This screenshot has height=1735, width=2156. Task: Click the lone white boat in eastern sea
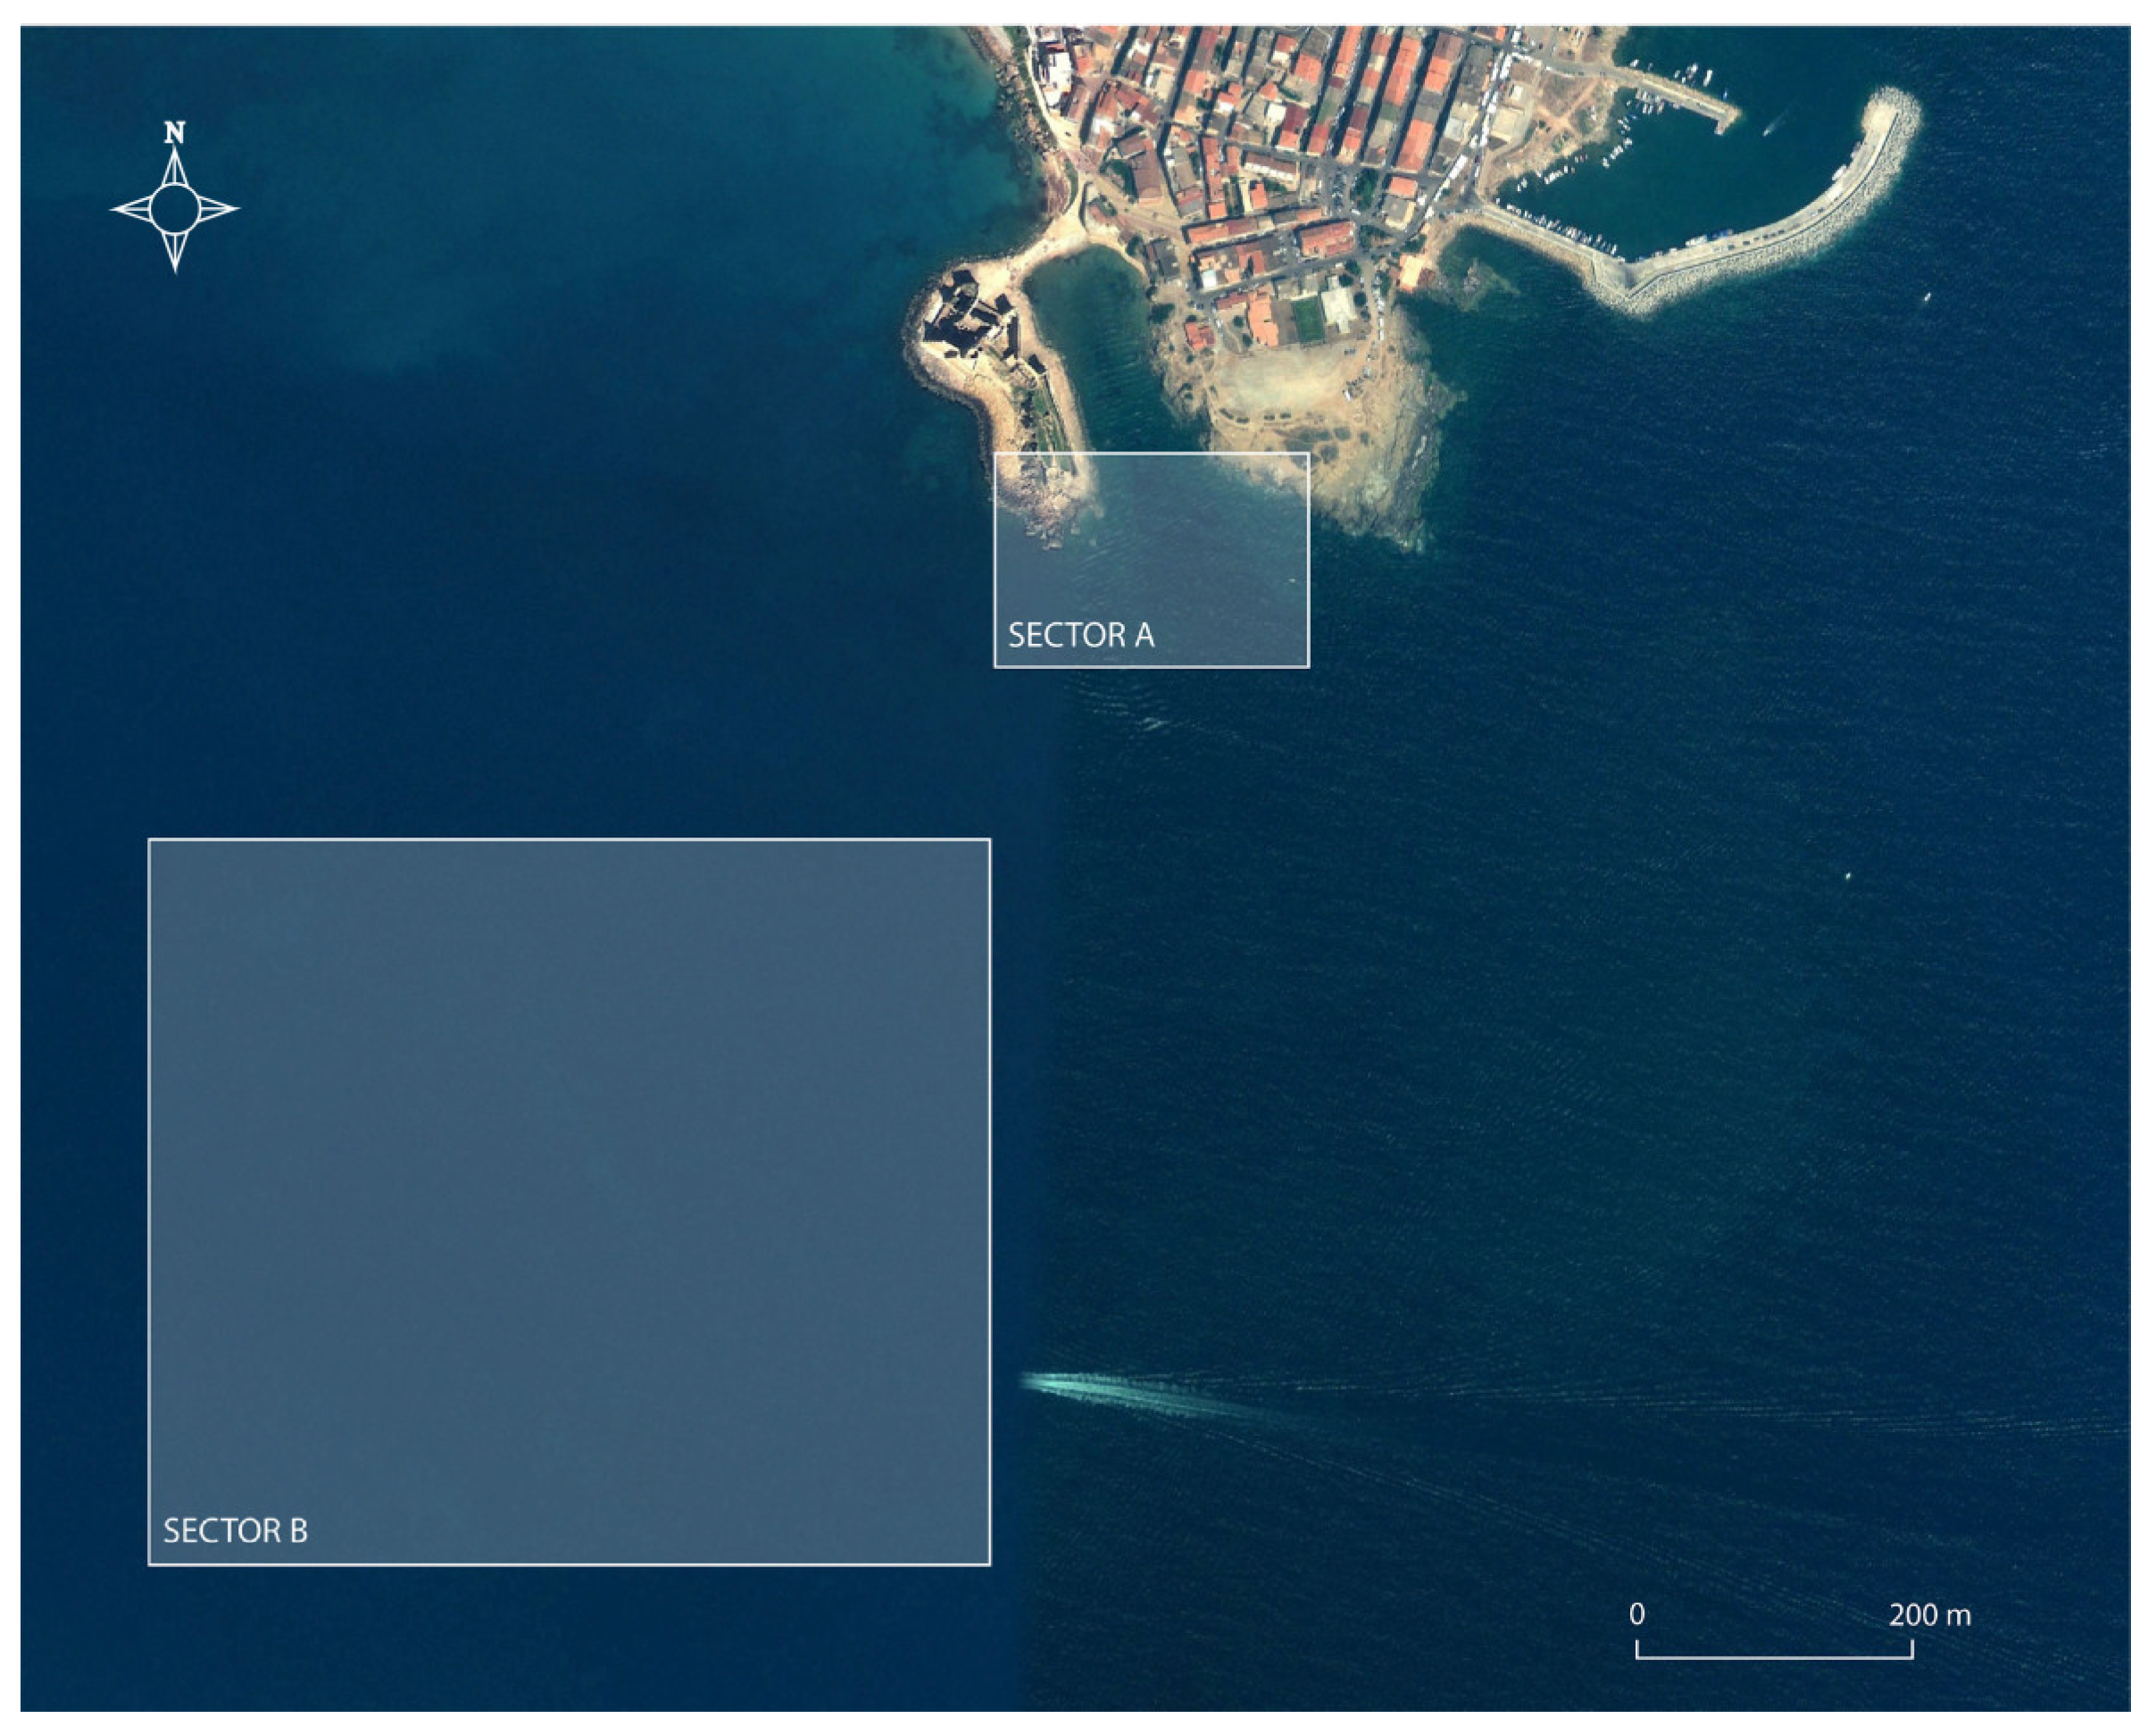(1847, 877)
